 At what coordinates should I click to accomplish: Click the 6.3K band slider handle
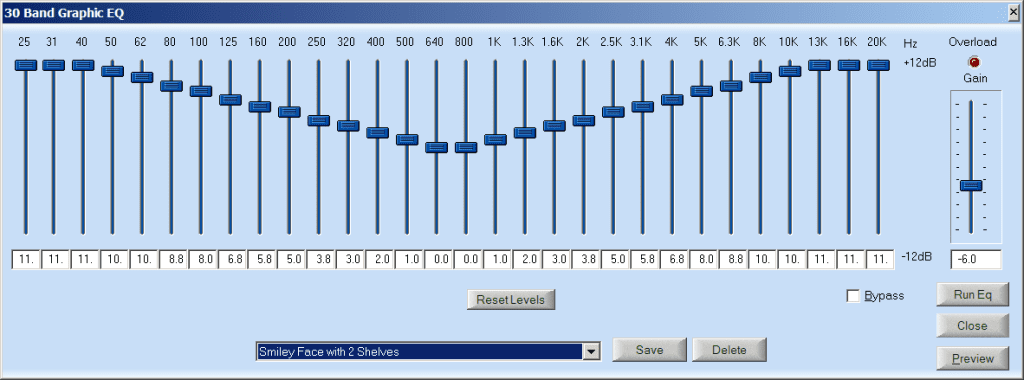click(x=731, y=86)
